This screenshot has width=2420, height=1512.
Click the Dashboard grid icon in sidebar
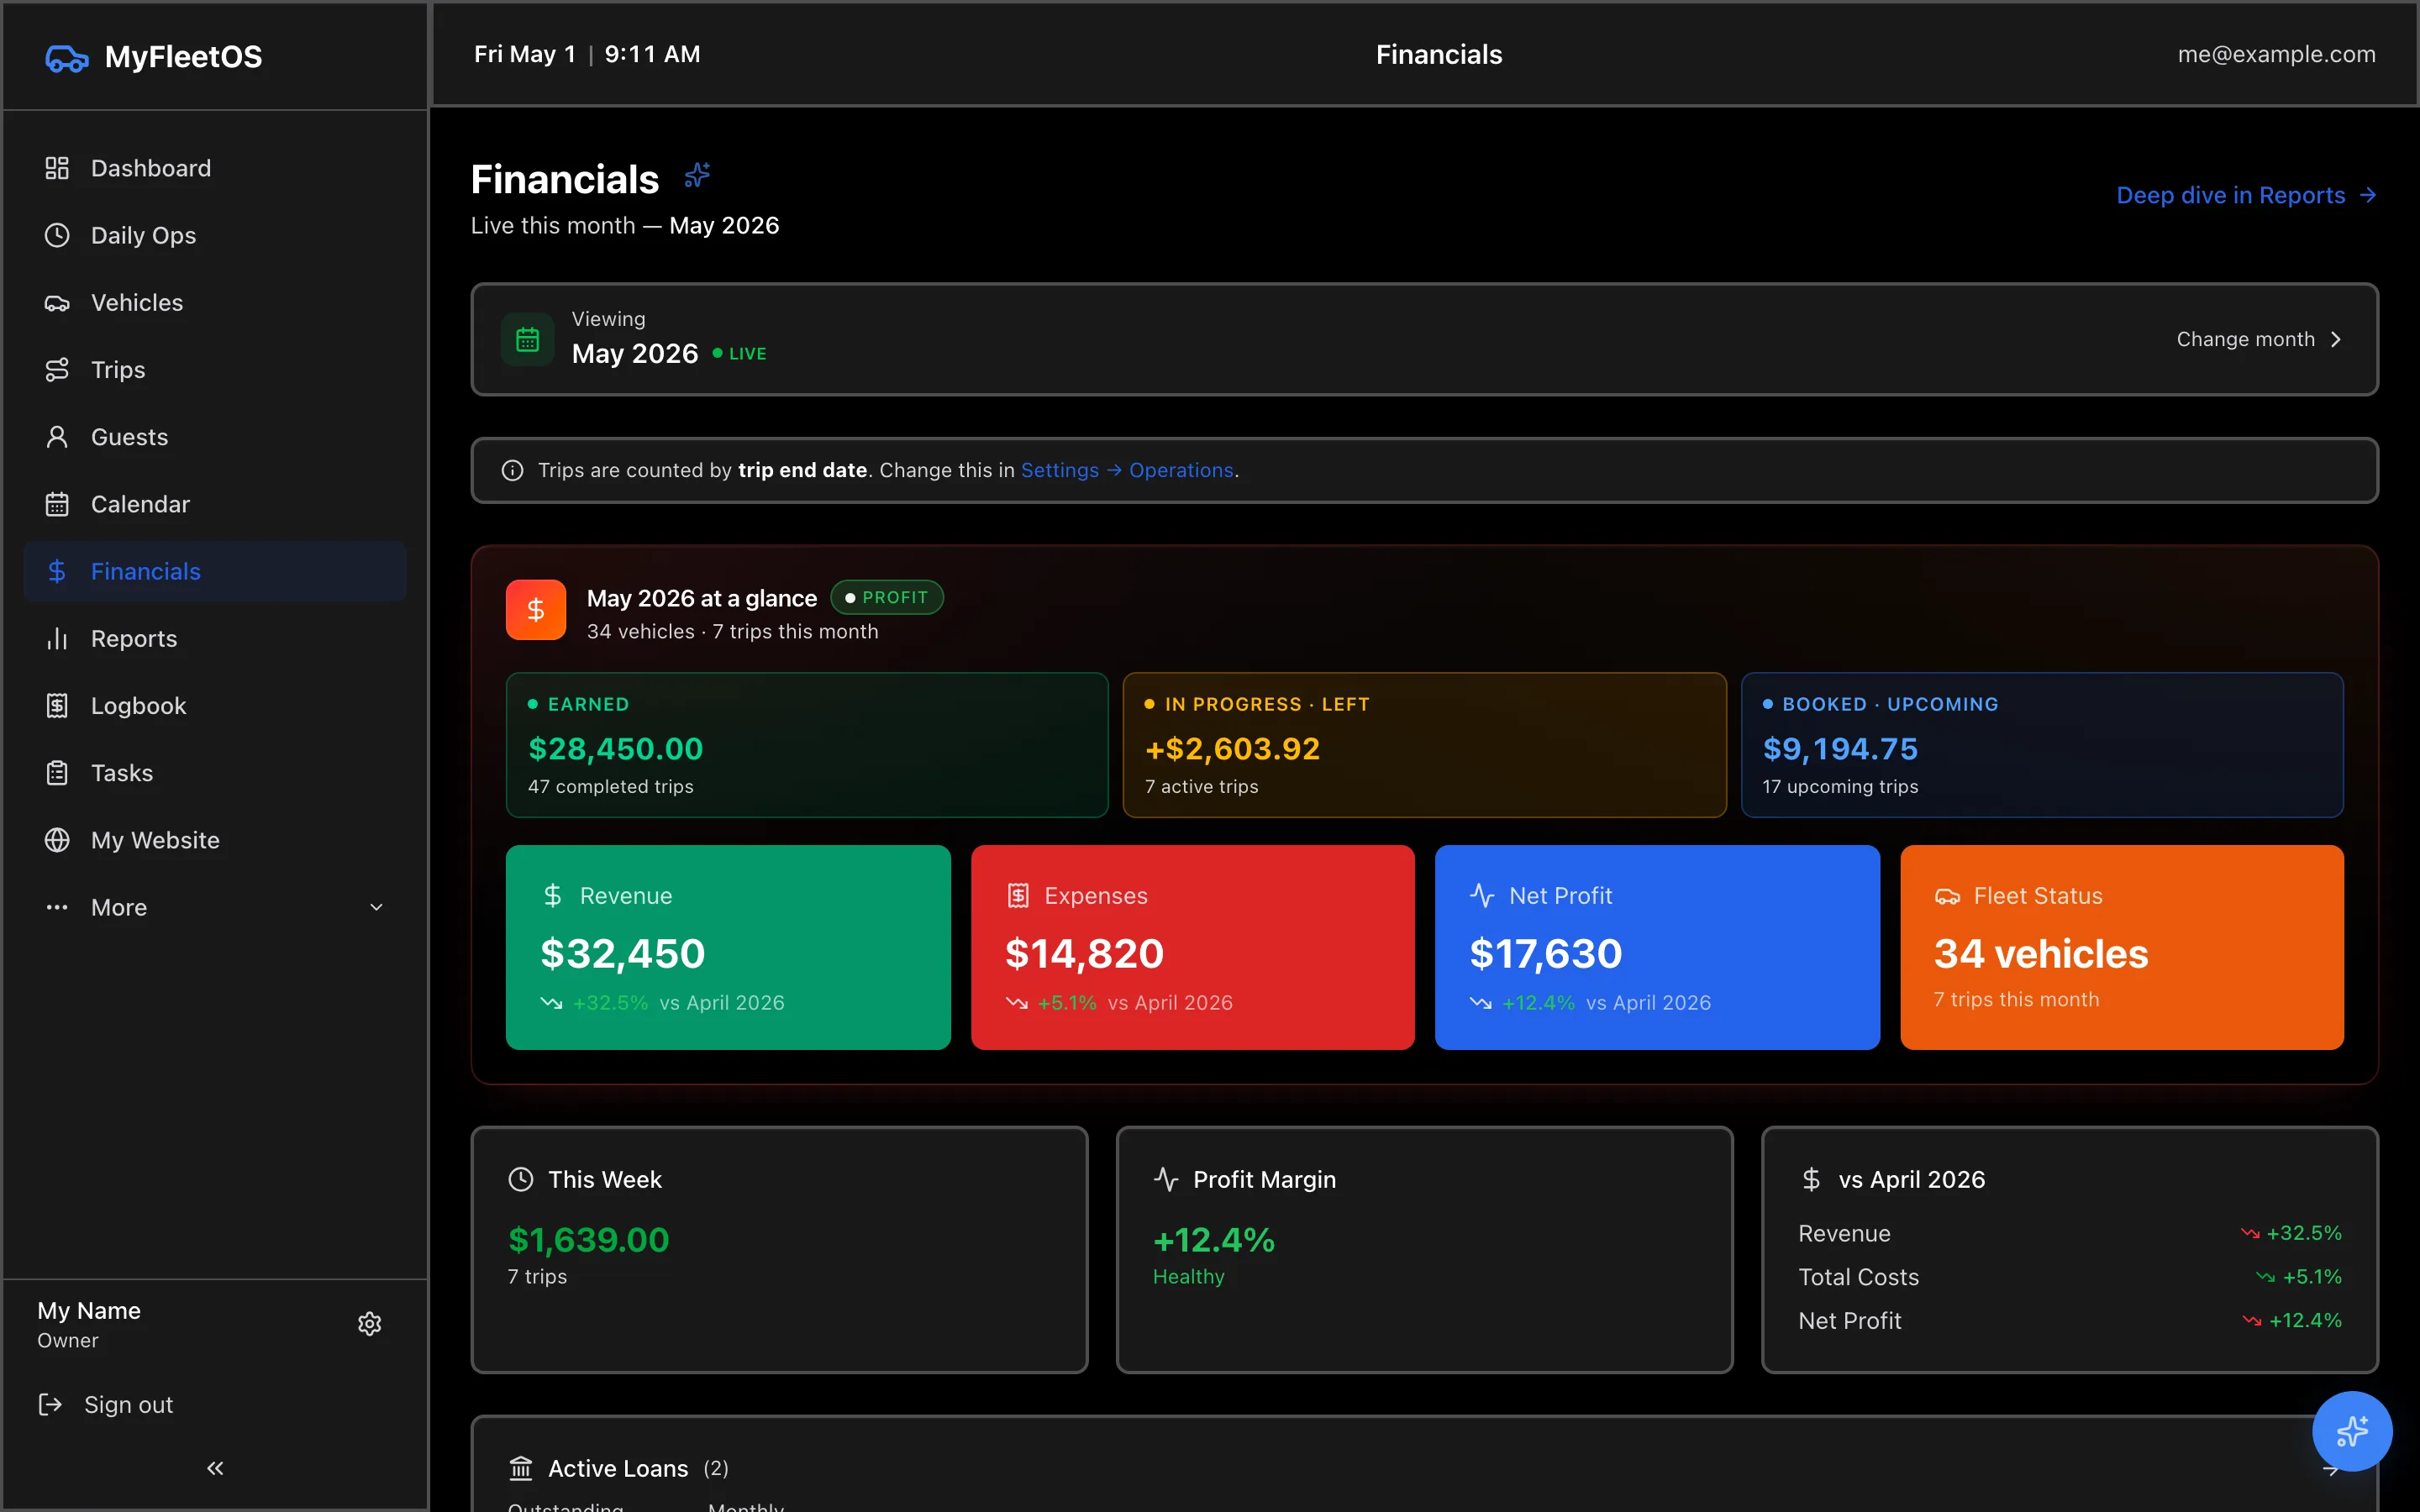tap(57, 168)
